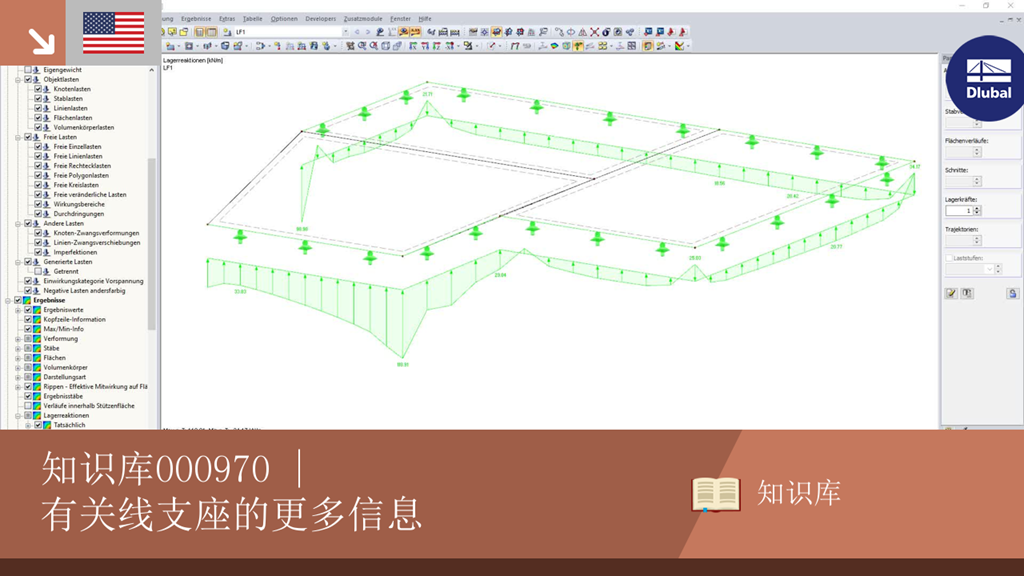Open the Zusatzmodule menu

tap(362, 19)
